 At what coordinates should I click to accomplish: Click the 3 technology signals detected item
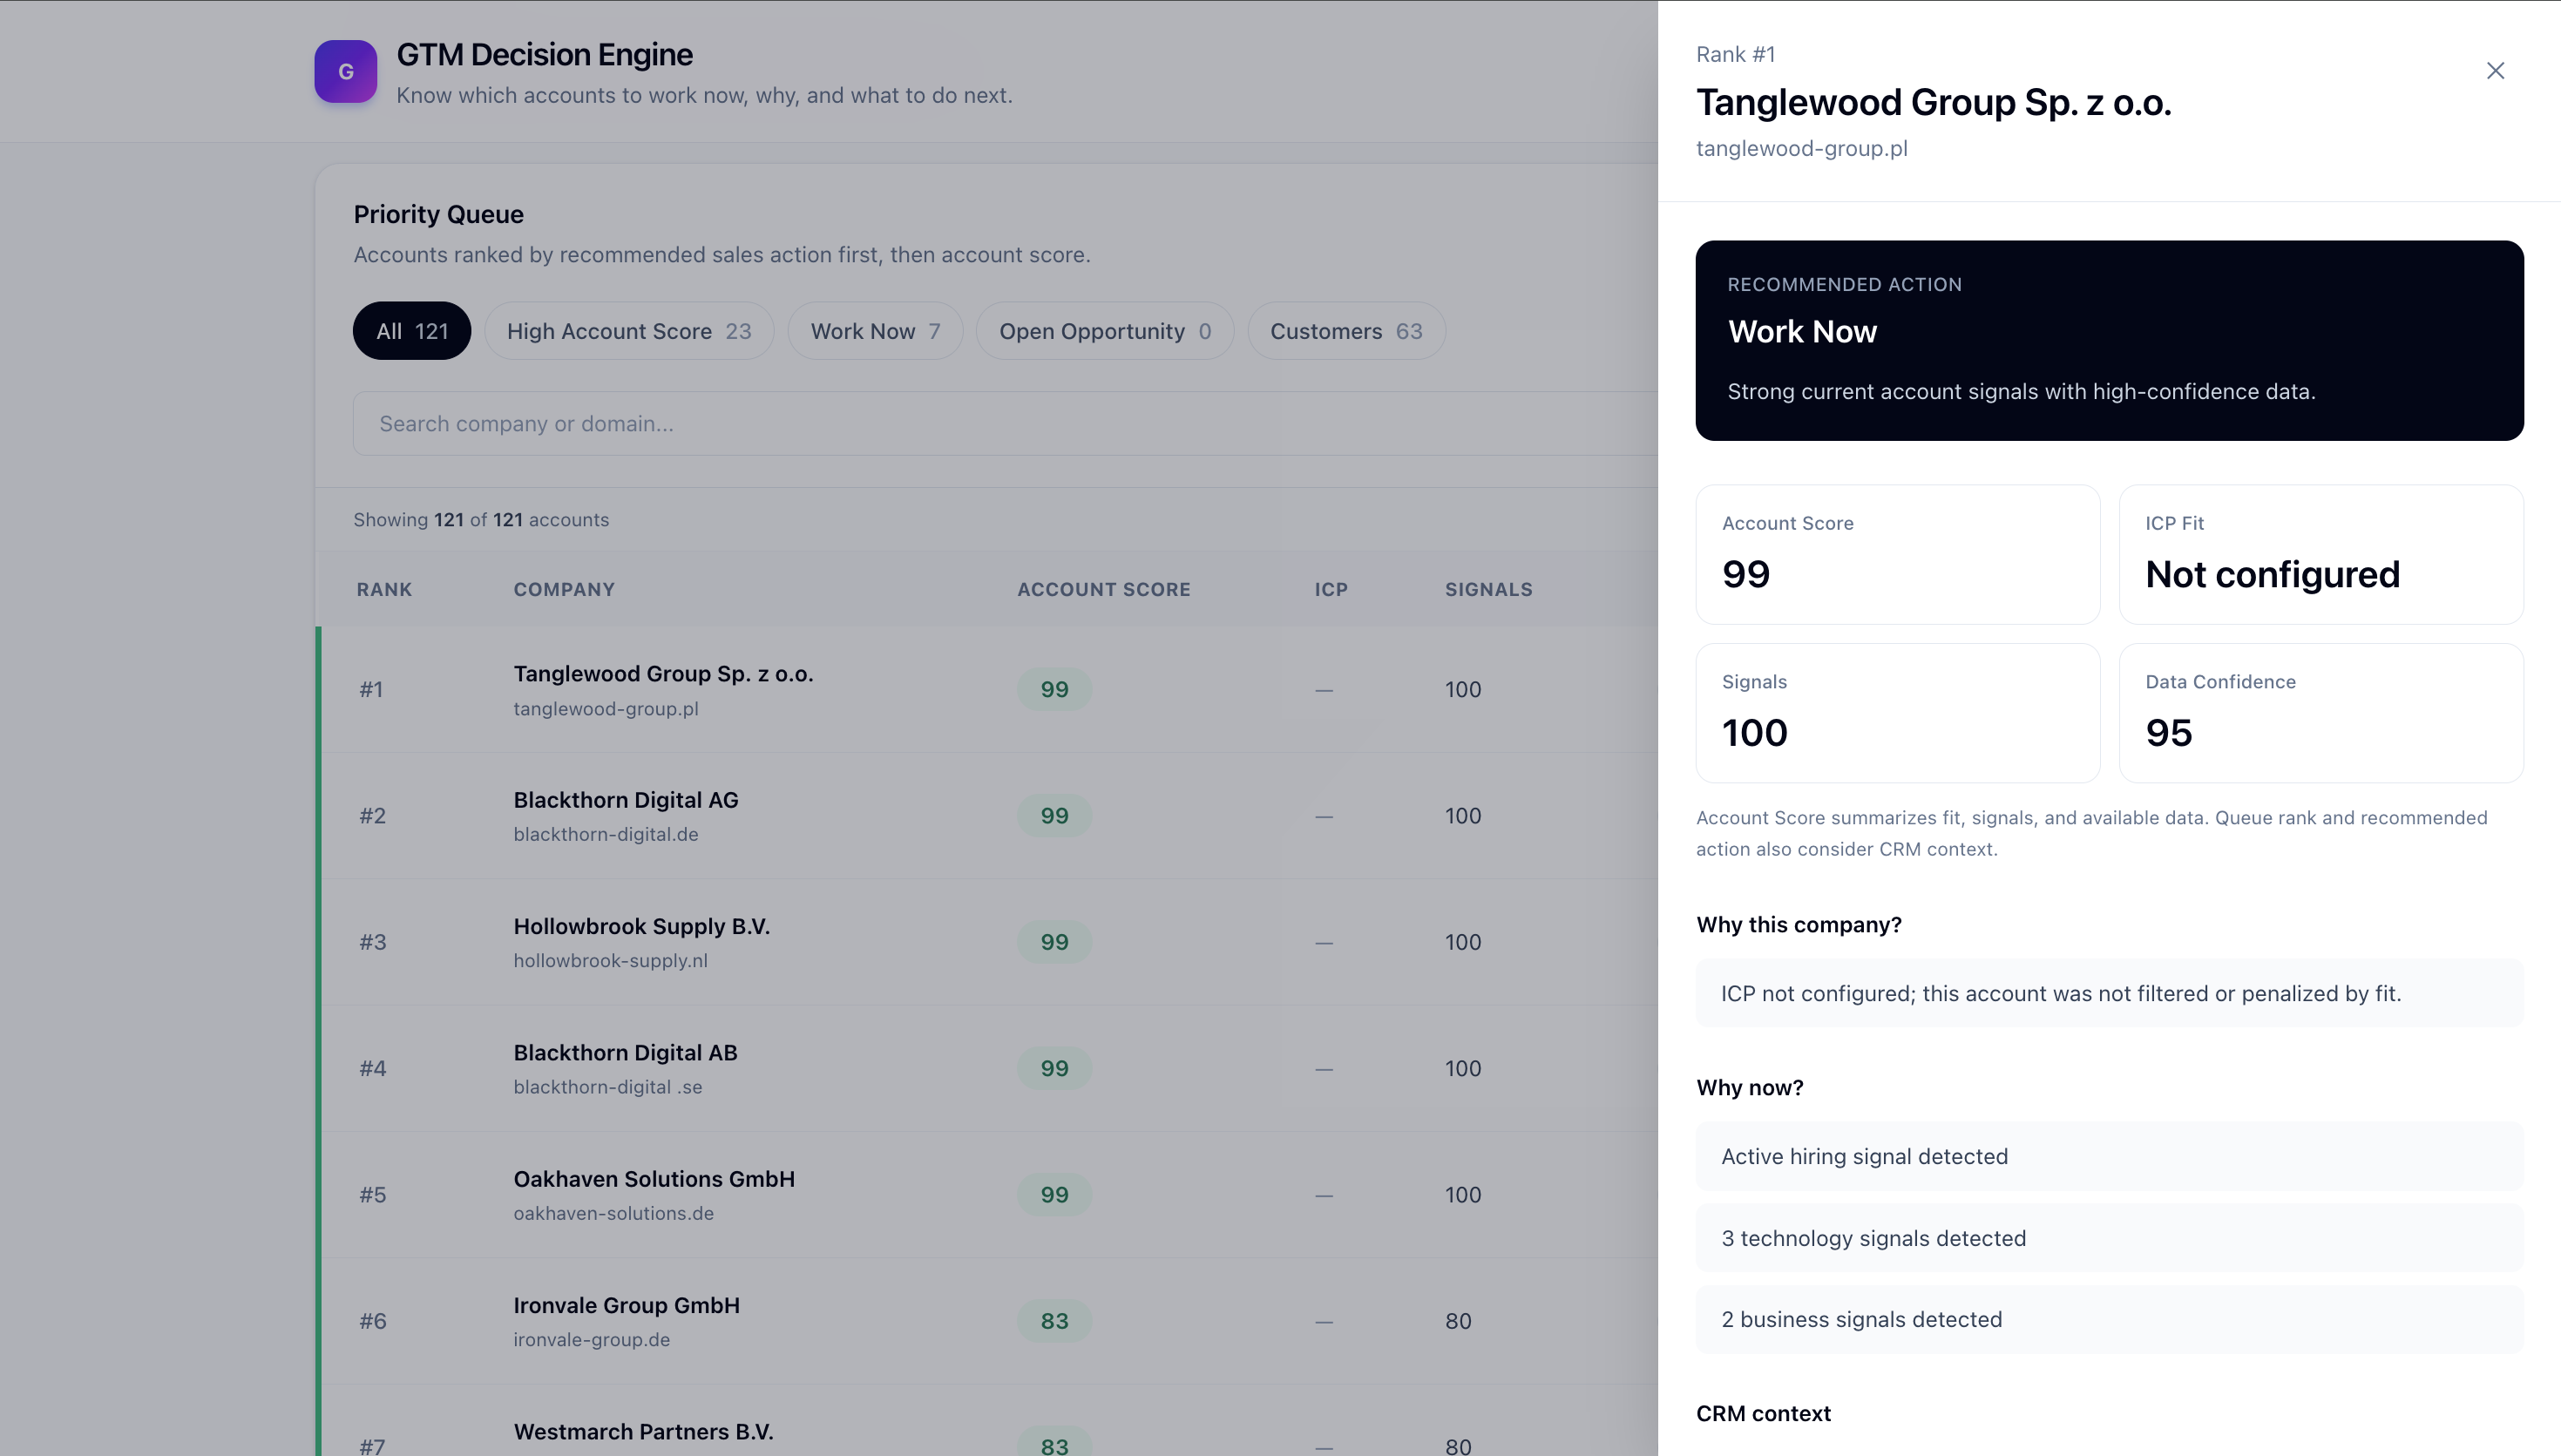click(2109, 1238)
